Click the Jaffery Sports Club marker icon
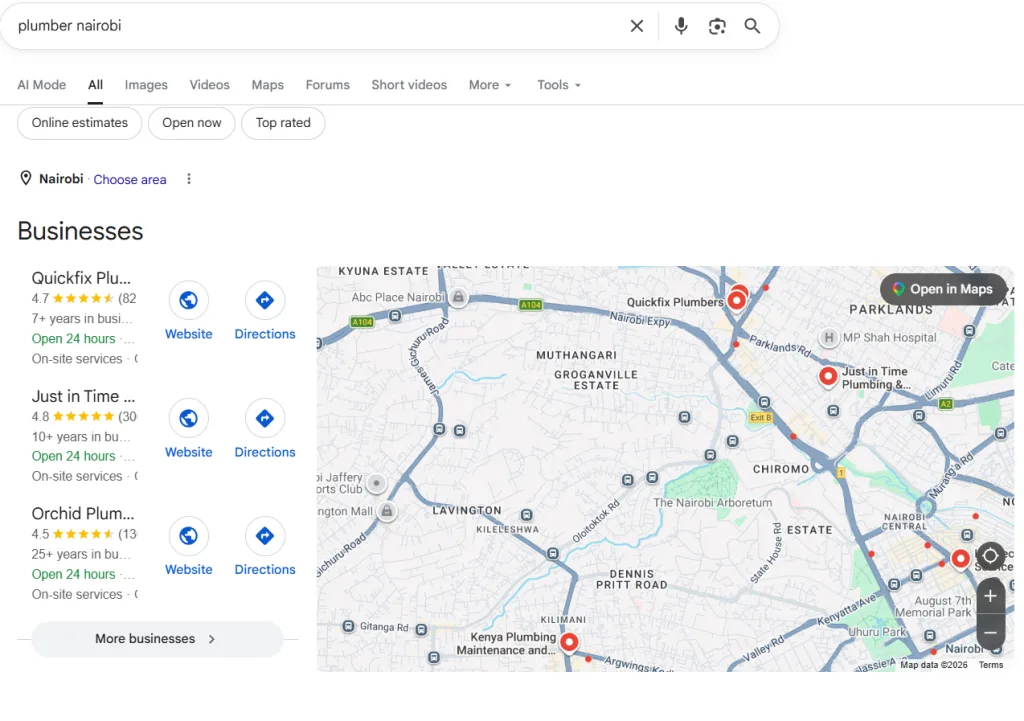The height and width of the screenshot is (721, 1024). coord(377,483)
